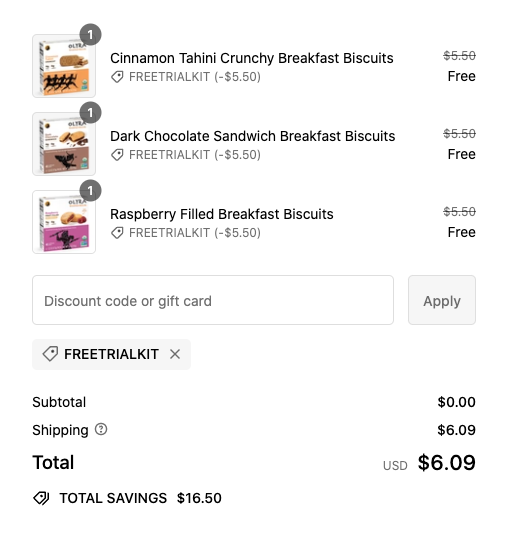Select Dark Chocolate Sandwich Breakfast Biscuits title
The image size is (511, 558).
[253, 136]
